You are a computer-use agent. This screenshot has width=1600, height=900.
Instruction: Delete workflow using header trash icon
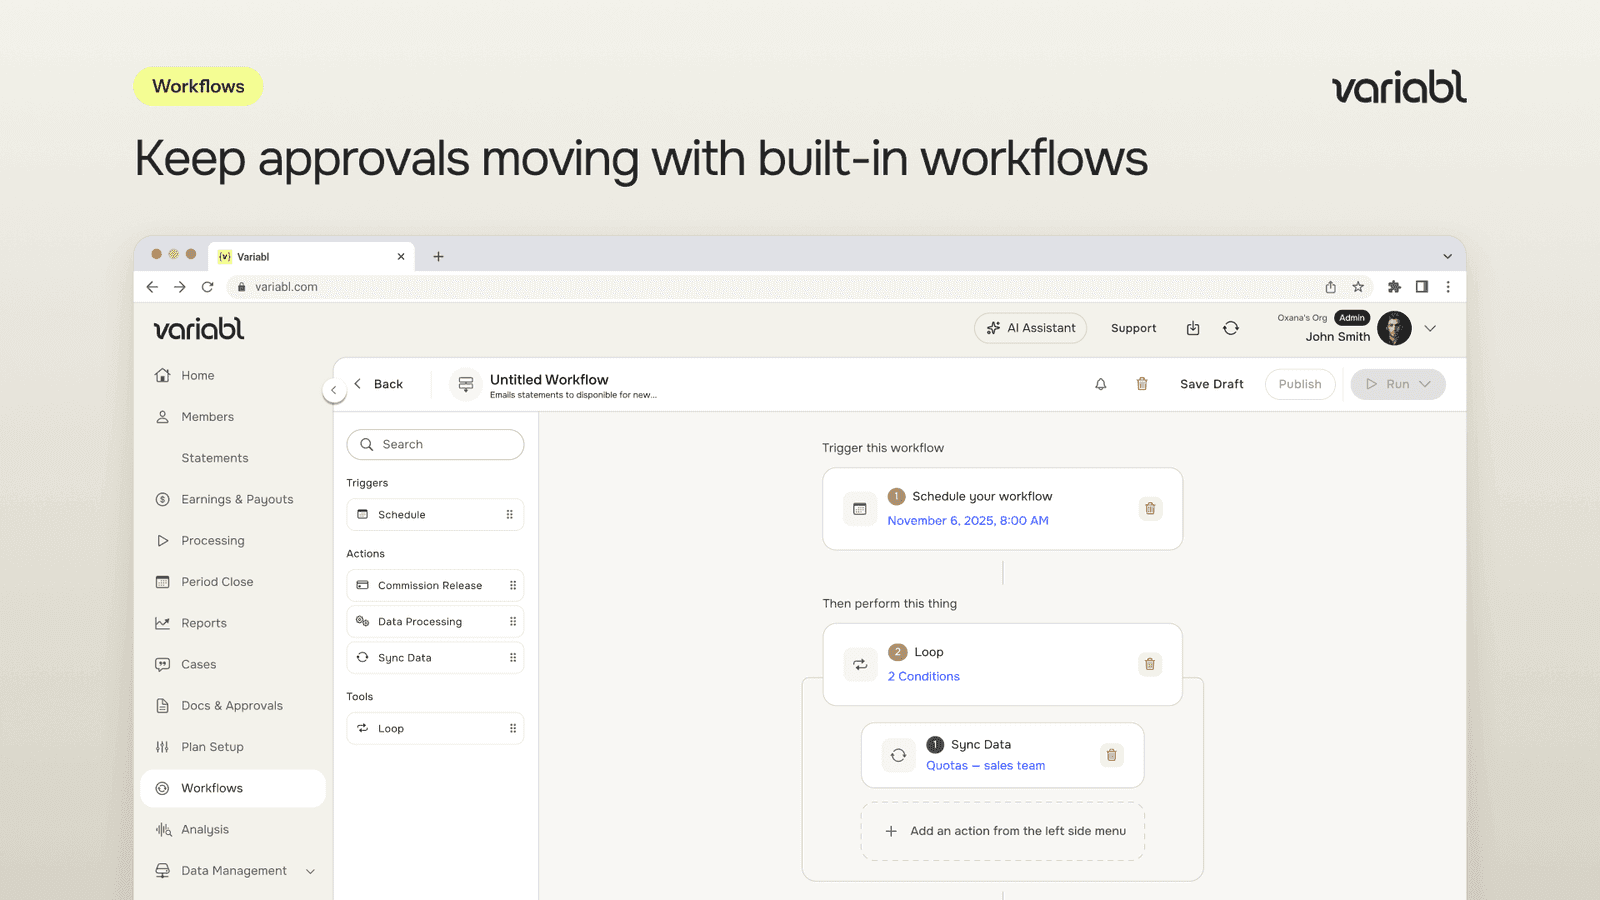(1142, 384)
